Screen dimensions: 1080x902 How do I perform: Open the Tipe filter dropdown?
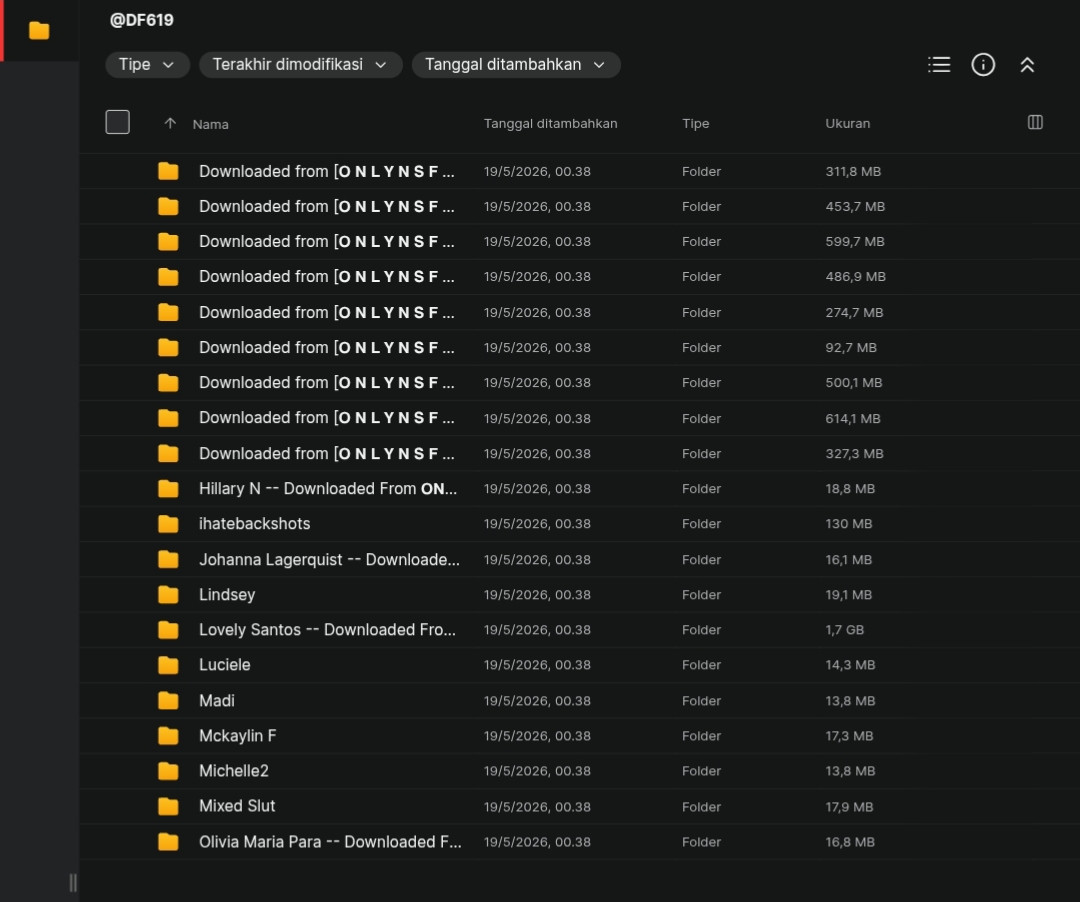tap(147, 65)
